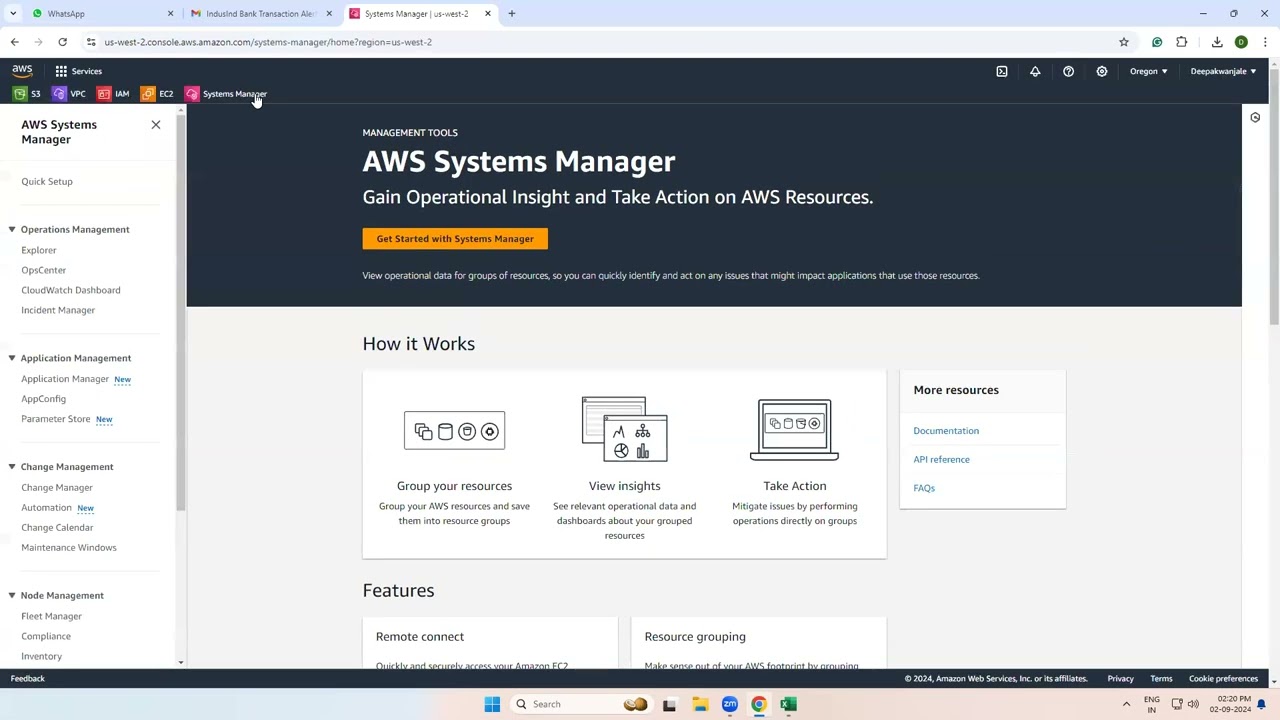Open console settings gear
Viewport: 1280px width, 720px height.
1101,71
